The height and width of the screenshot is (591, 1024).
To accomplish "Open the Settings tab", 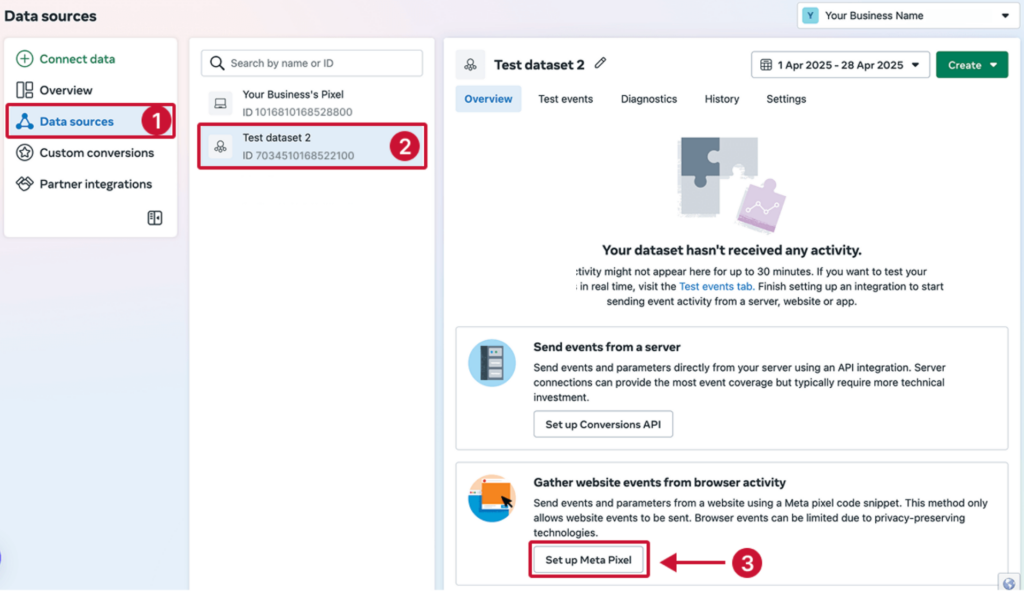I will pos(786,99).
